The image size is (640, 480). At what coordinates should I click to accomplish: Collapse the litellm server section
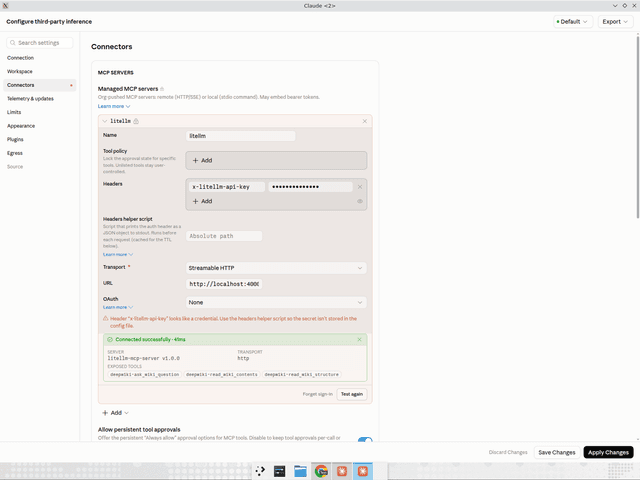pyautogui.click(x=104, y=121)
